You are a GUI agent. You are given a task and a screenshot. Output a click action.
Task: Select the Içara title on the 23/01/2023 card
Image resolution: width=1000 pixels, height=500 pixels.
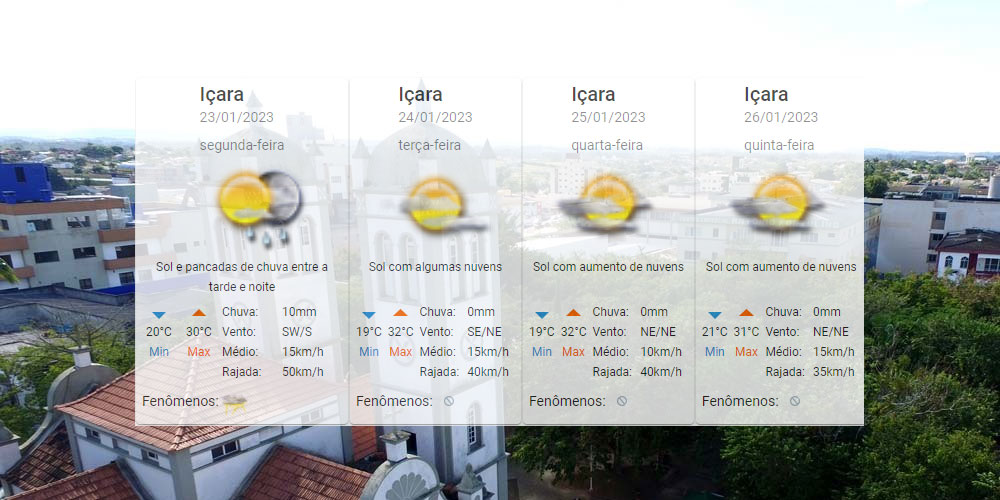[221, 95]
